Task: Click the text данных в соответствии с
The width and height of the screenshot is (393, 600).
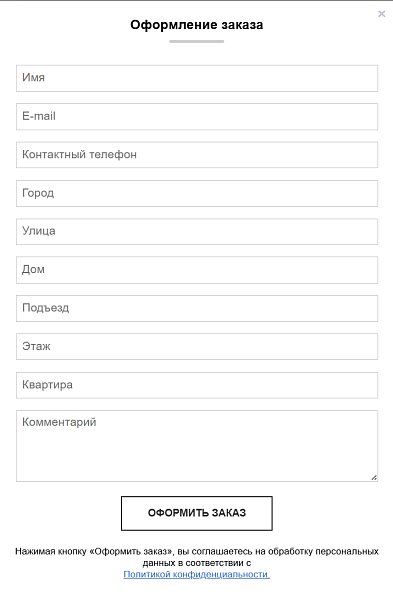Action: [x=197, y=563]
